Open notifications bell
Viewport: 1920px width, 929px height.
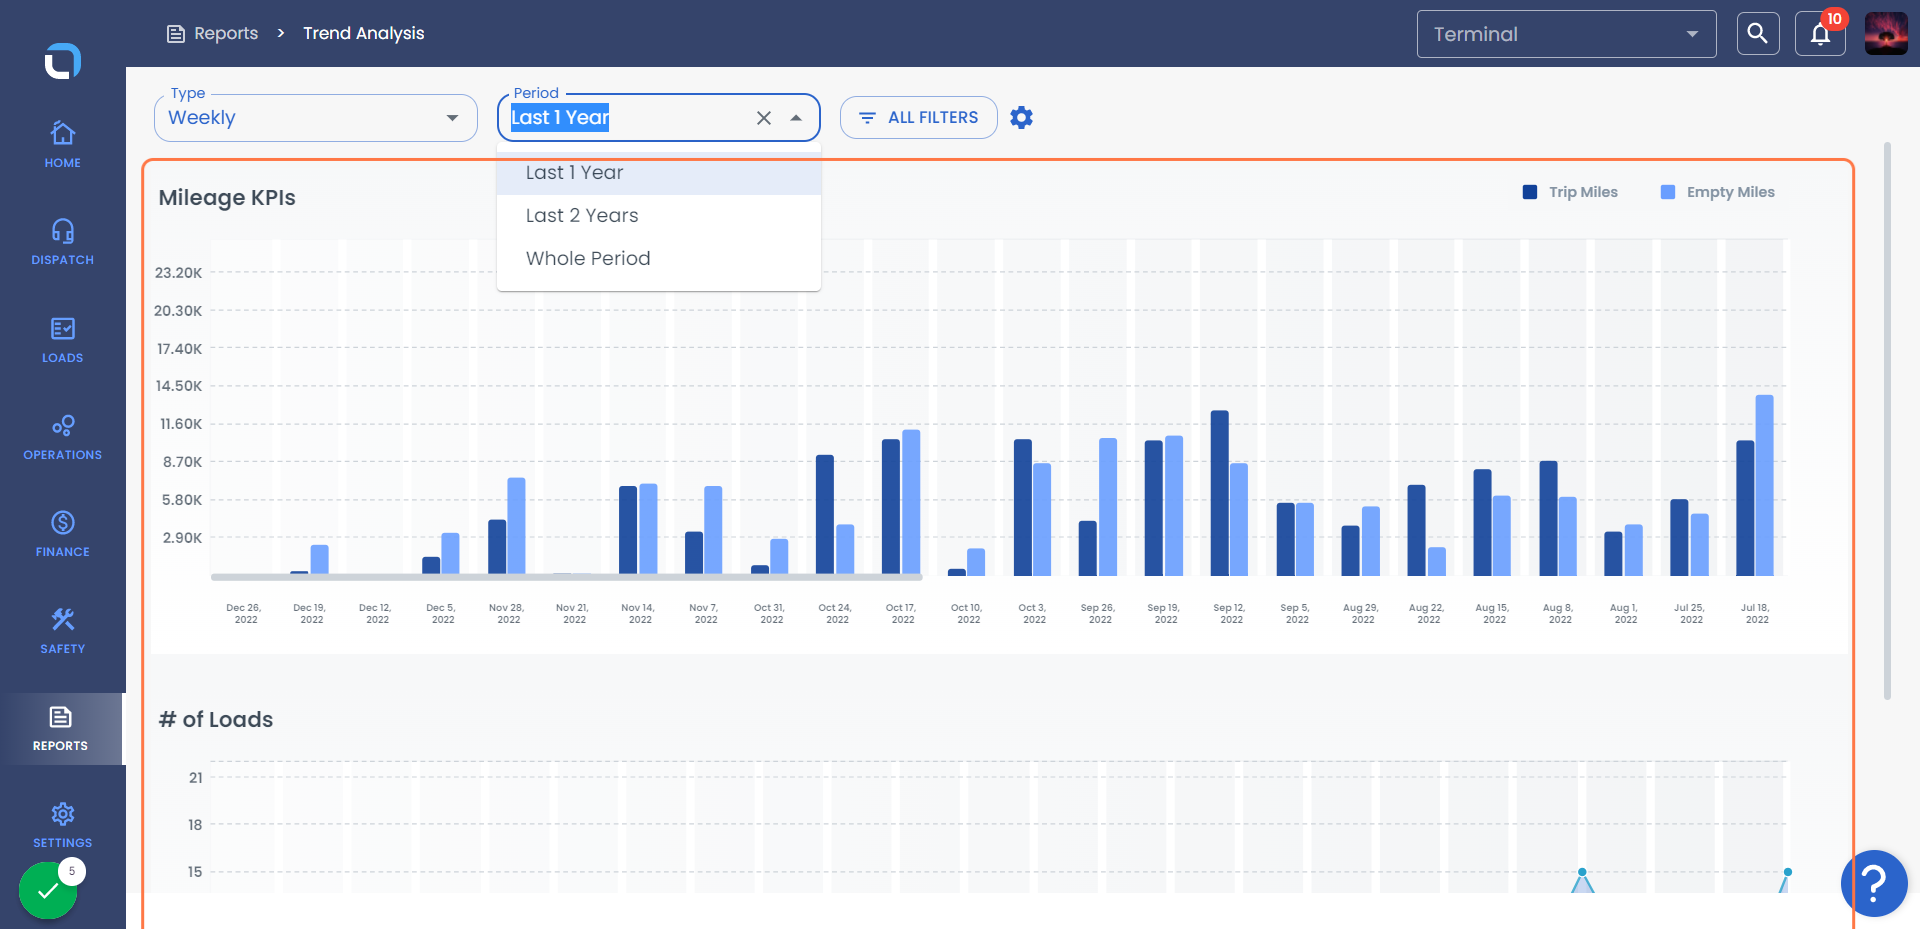click(x=1820, y=34)
